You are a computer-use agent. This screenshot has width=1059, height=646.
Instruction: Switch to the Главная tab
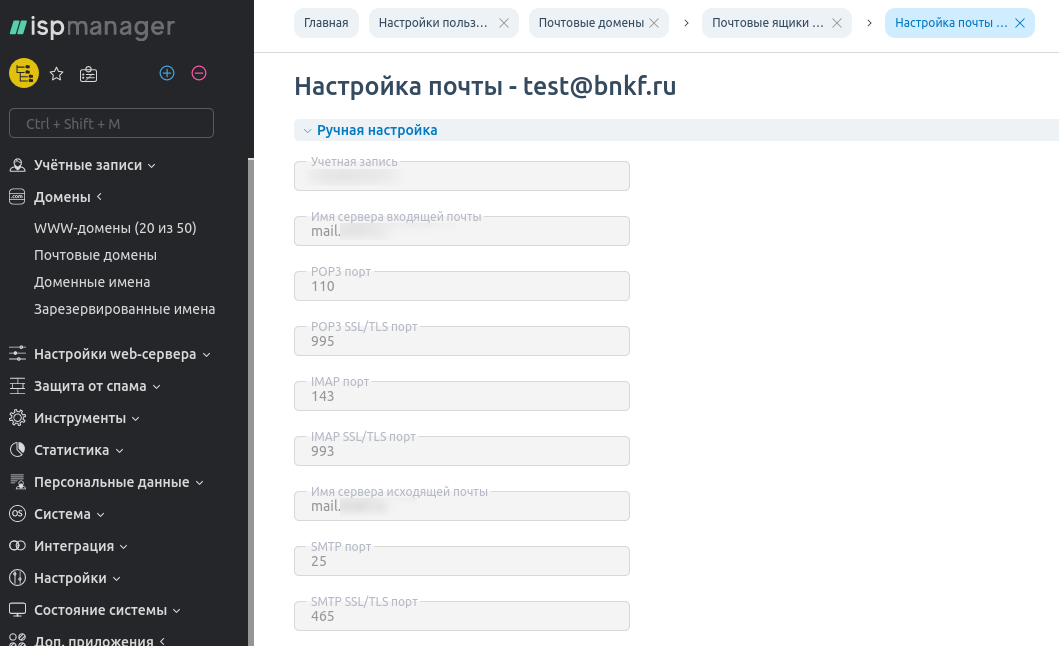pos(326,23)
